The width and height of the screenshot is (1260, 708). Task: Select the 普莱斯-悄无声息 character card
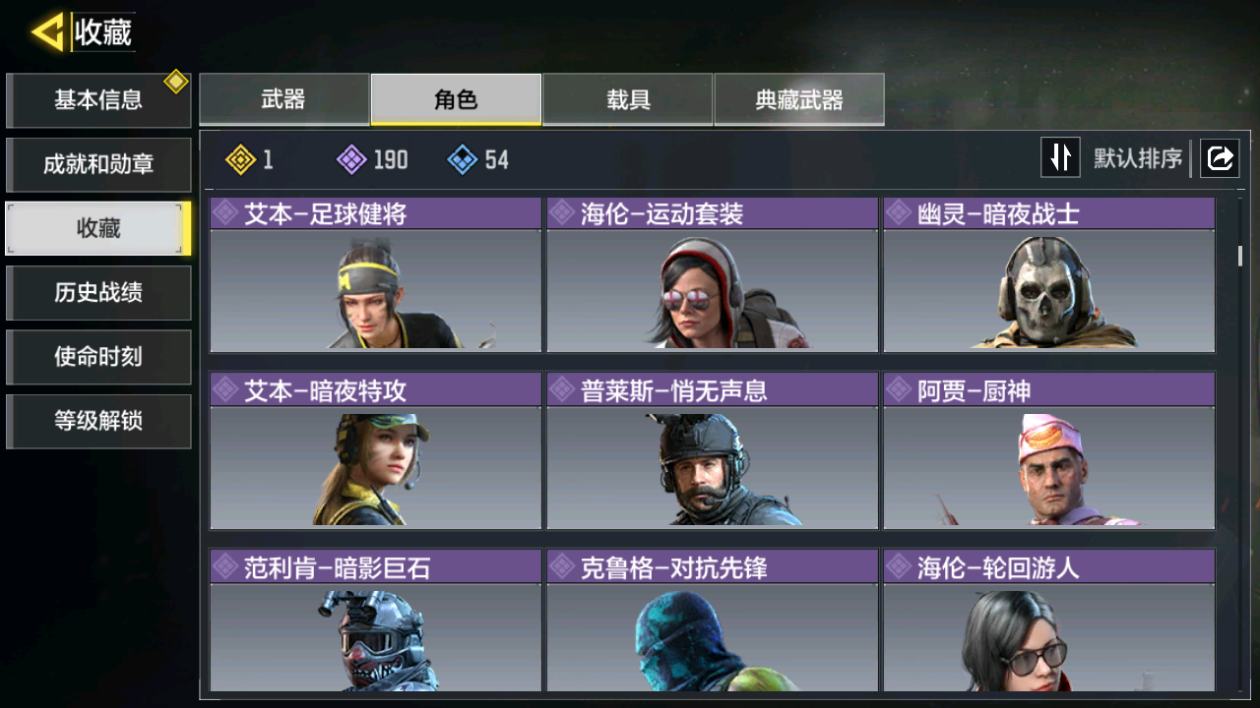coord(712,451)
